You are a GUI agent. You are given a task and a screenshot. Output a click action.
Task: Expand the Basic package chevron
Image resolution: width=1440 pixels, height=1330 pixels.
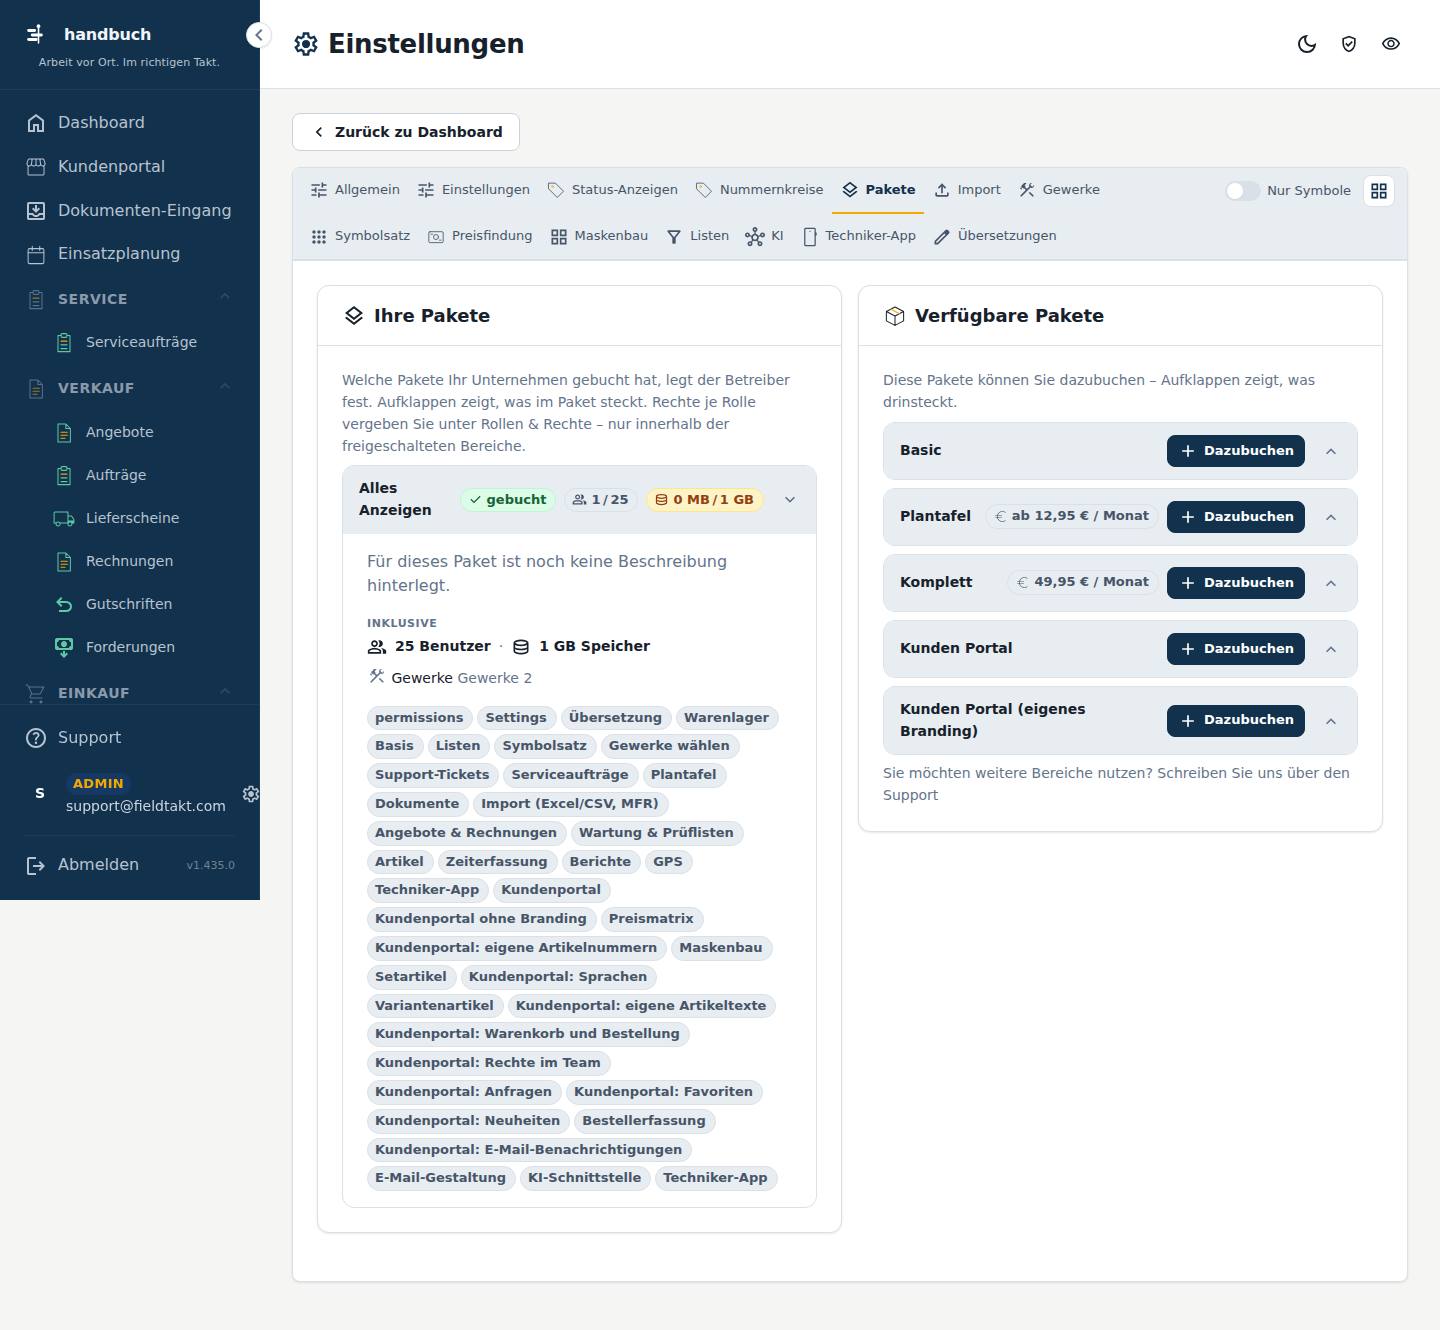pos(1331,451)
